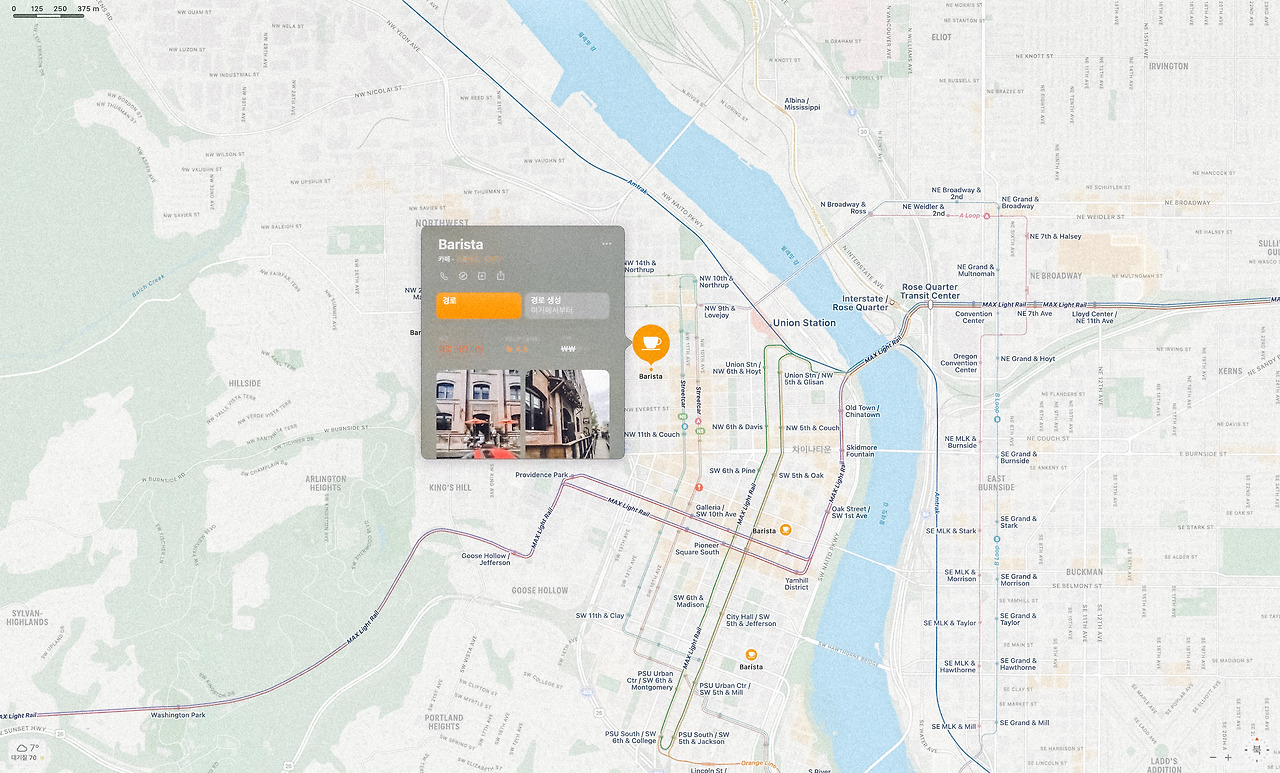This screenshot has height=773, width=1280.
Task: Select the Washington Park station label
Action: pos(178,715)
